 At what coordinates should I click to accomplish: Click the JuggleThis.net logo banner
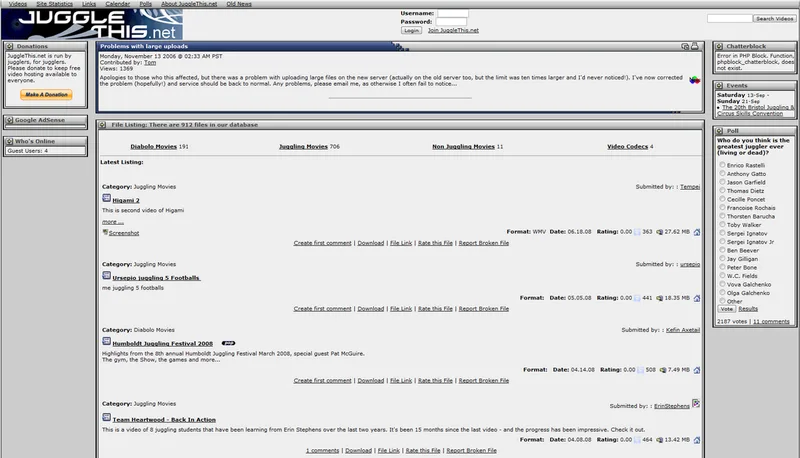tap(92, 24)
